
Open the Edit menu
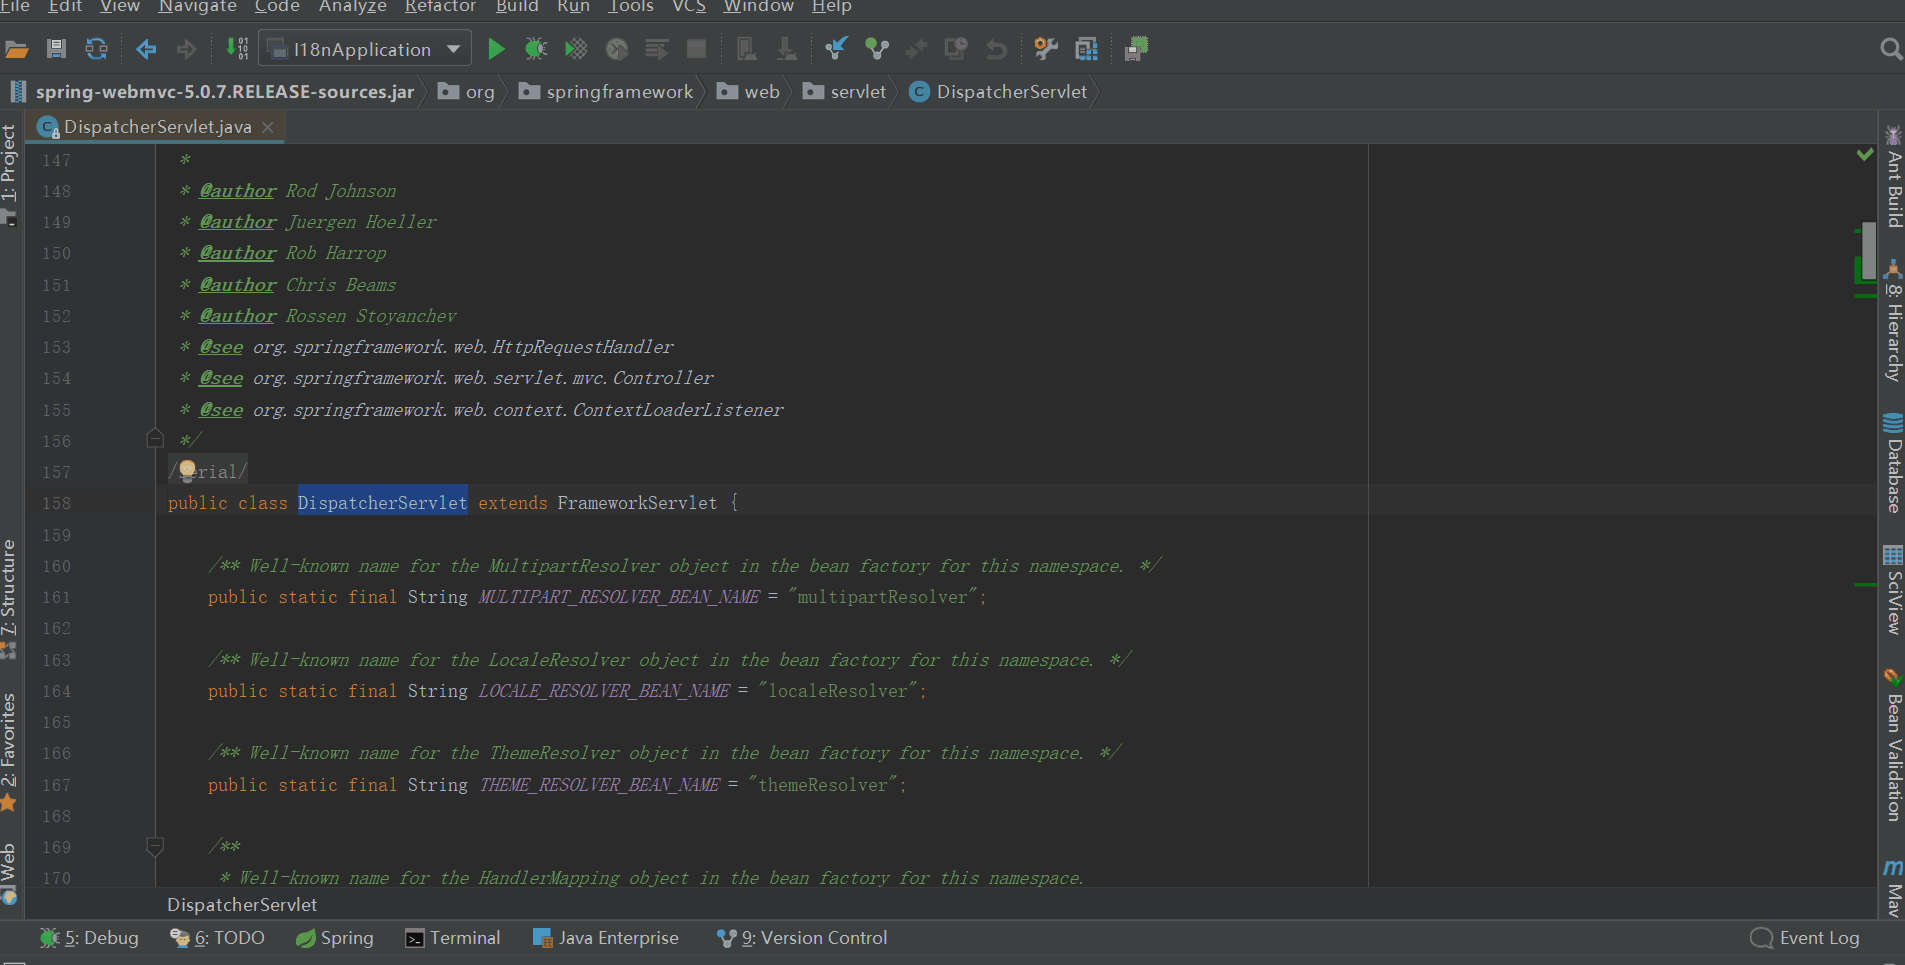[65, 7]
